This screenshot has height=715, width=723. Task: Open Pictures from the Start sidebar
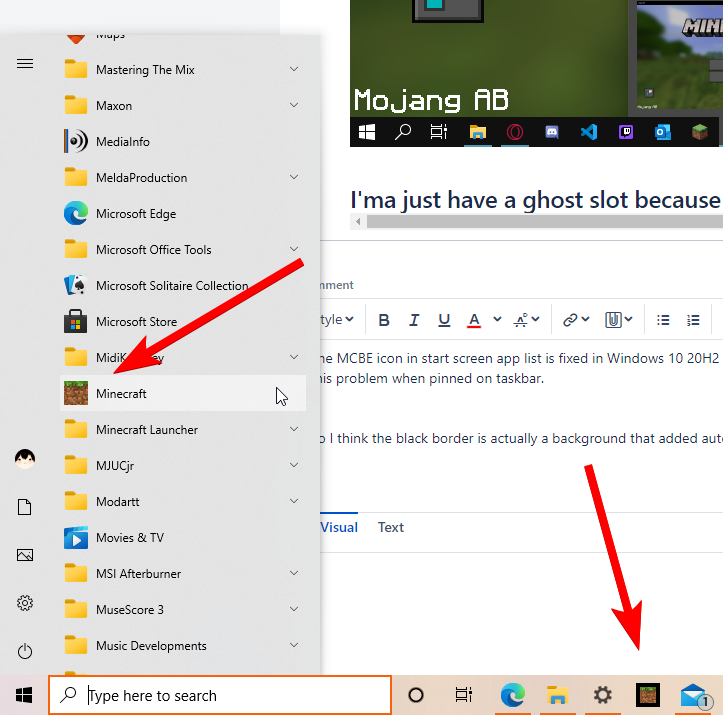coord(25,555)
